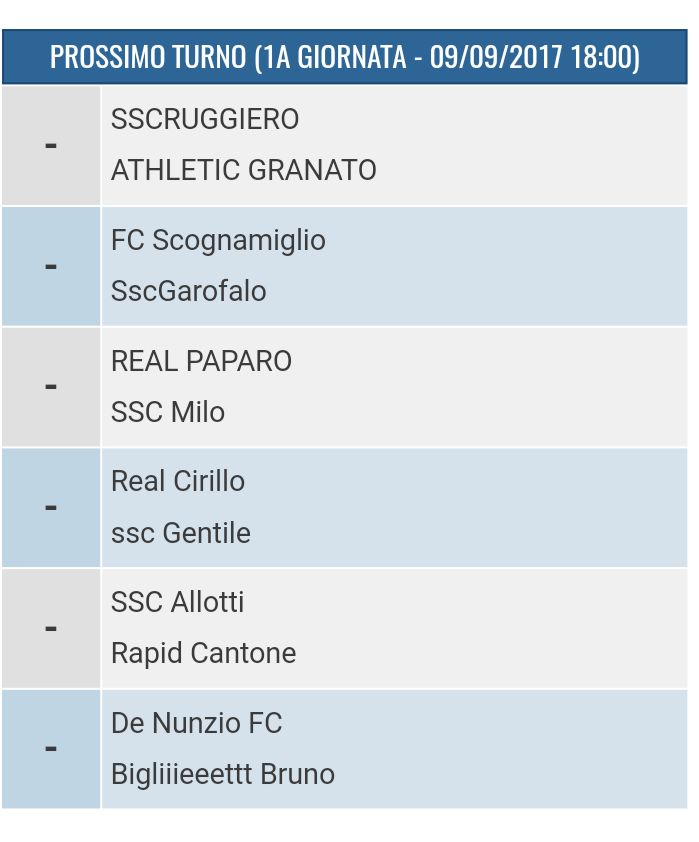Select score cell for REAL PAPARO match

[51, 387]
